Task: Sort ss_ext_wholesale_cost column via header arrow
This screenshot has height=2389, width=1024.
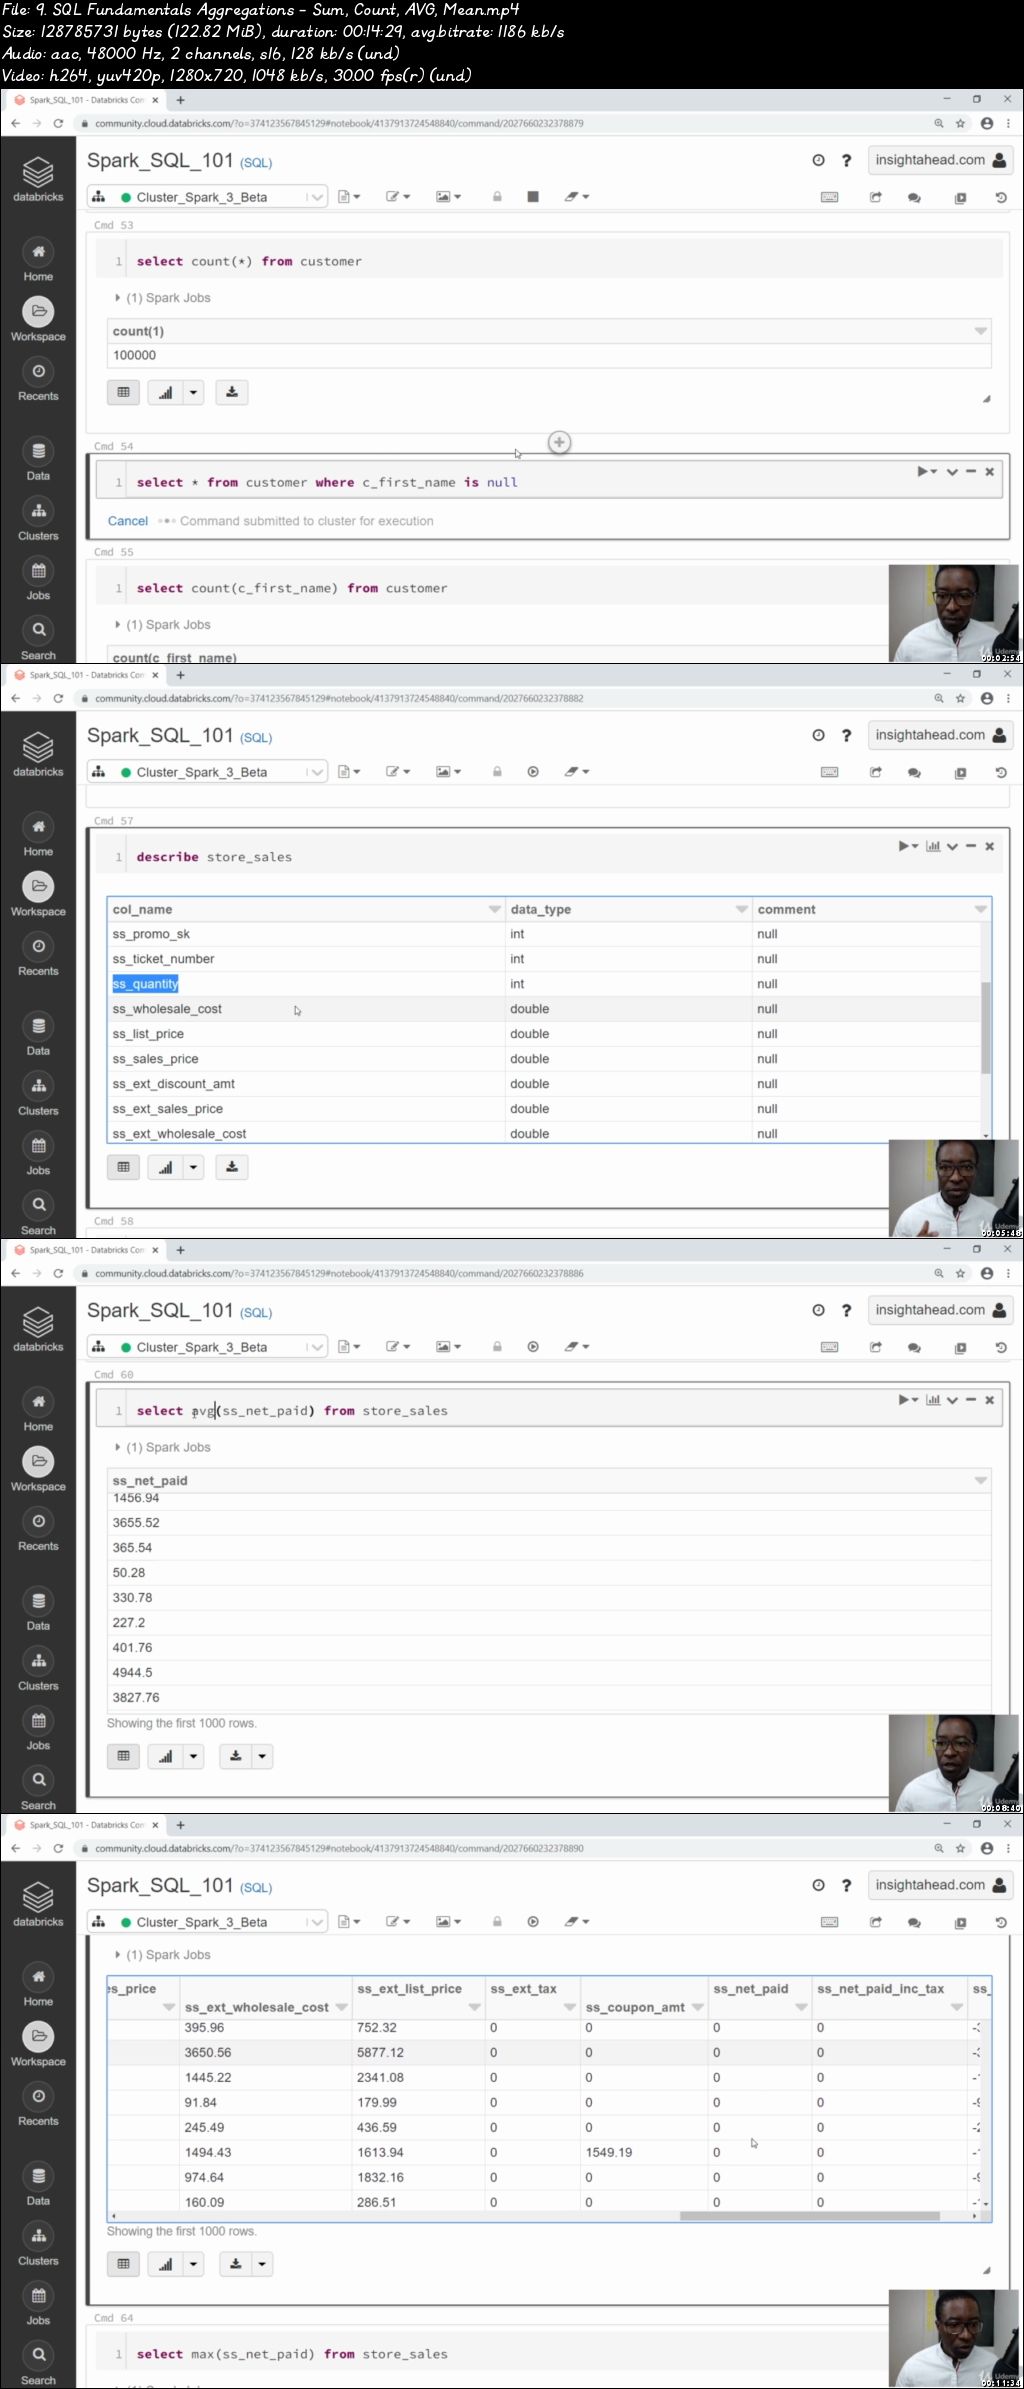Action: click(x=341, y=2007)
